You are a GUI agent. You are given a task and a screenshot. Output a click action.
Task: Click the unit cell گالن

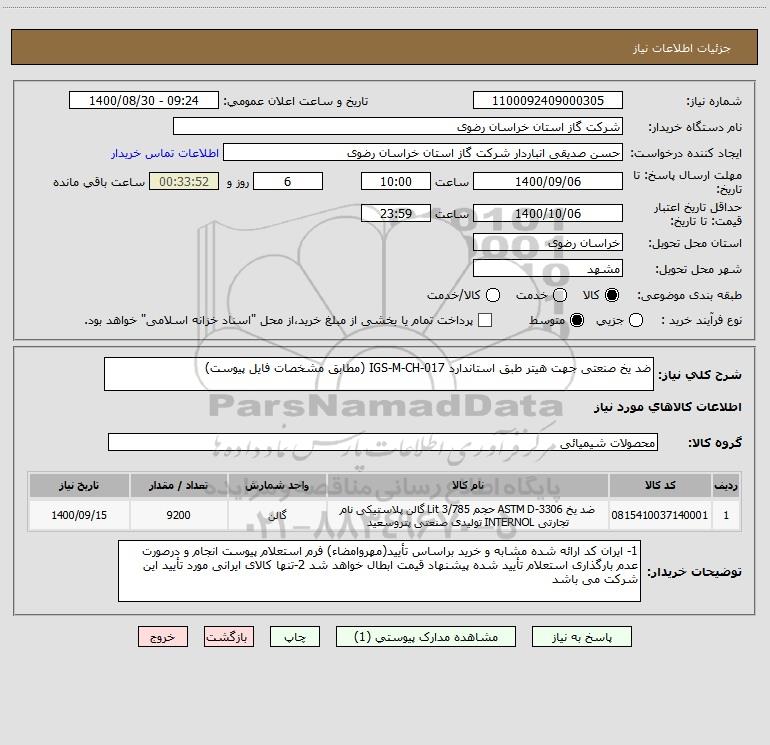[277, 515]
